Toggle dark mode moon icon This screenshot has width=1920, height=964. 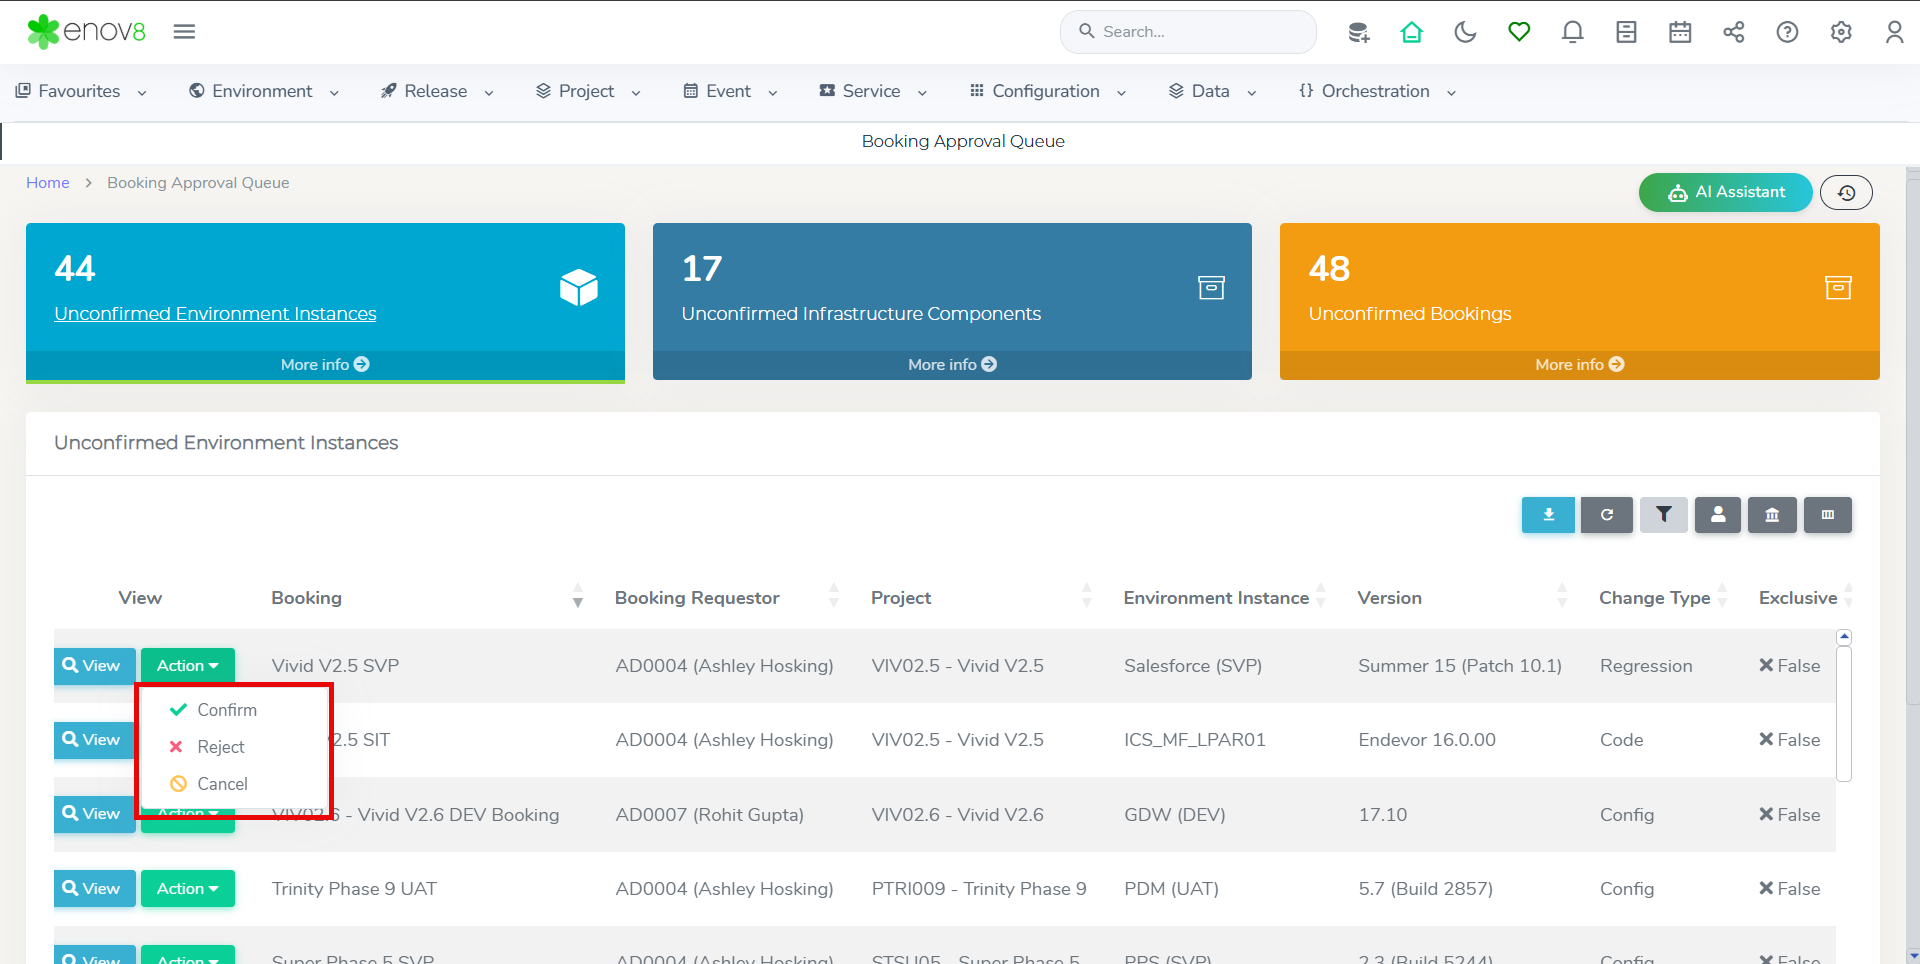tap(1465, 32)
